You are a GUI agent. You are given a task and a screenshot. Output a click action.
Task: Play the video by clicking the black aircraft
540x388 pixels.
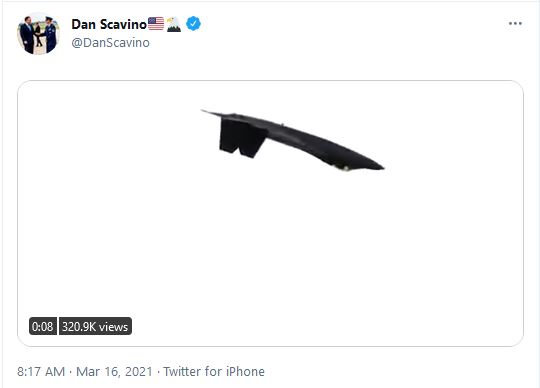[x=293, y=140]
